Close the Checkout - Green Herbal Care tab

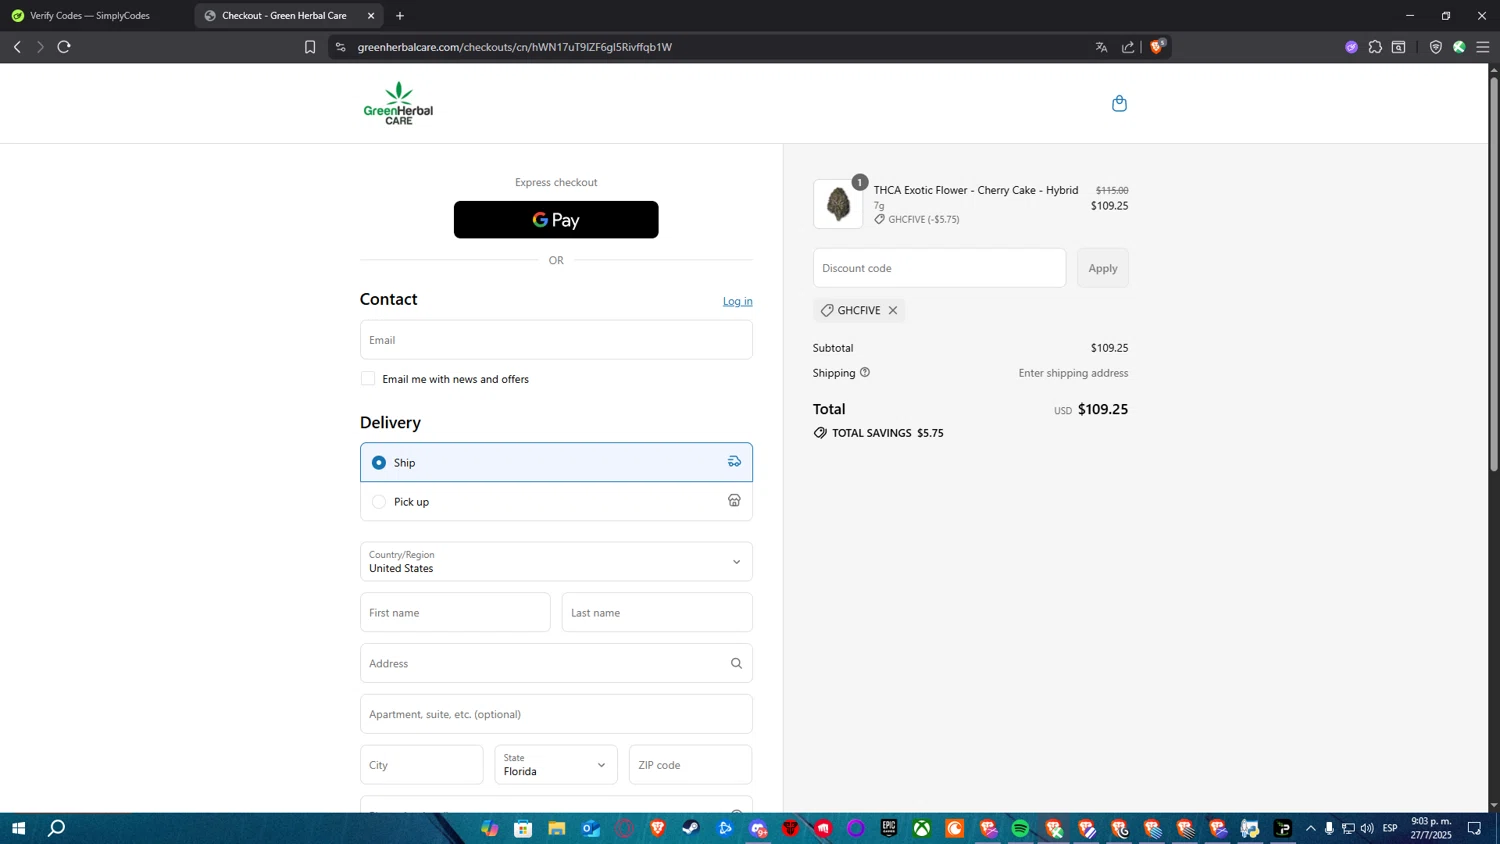coord(371,16)
